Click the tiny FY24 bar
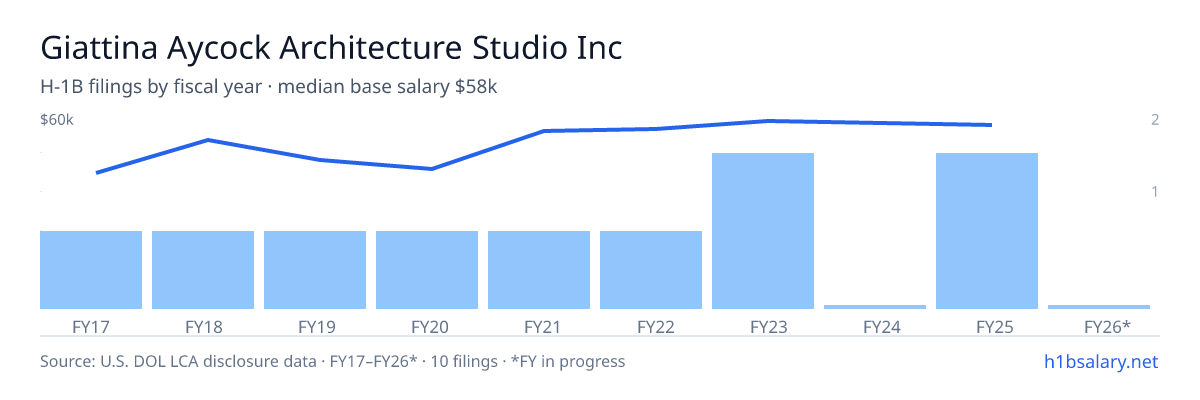The height and width of the screenshot is (400, 1200). tap(875, 307)
